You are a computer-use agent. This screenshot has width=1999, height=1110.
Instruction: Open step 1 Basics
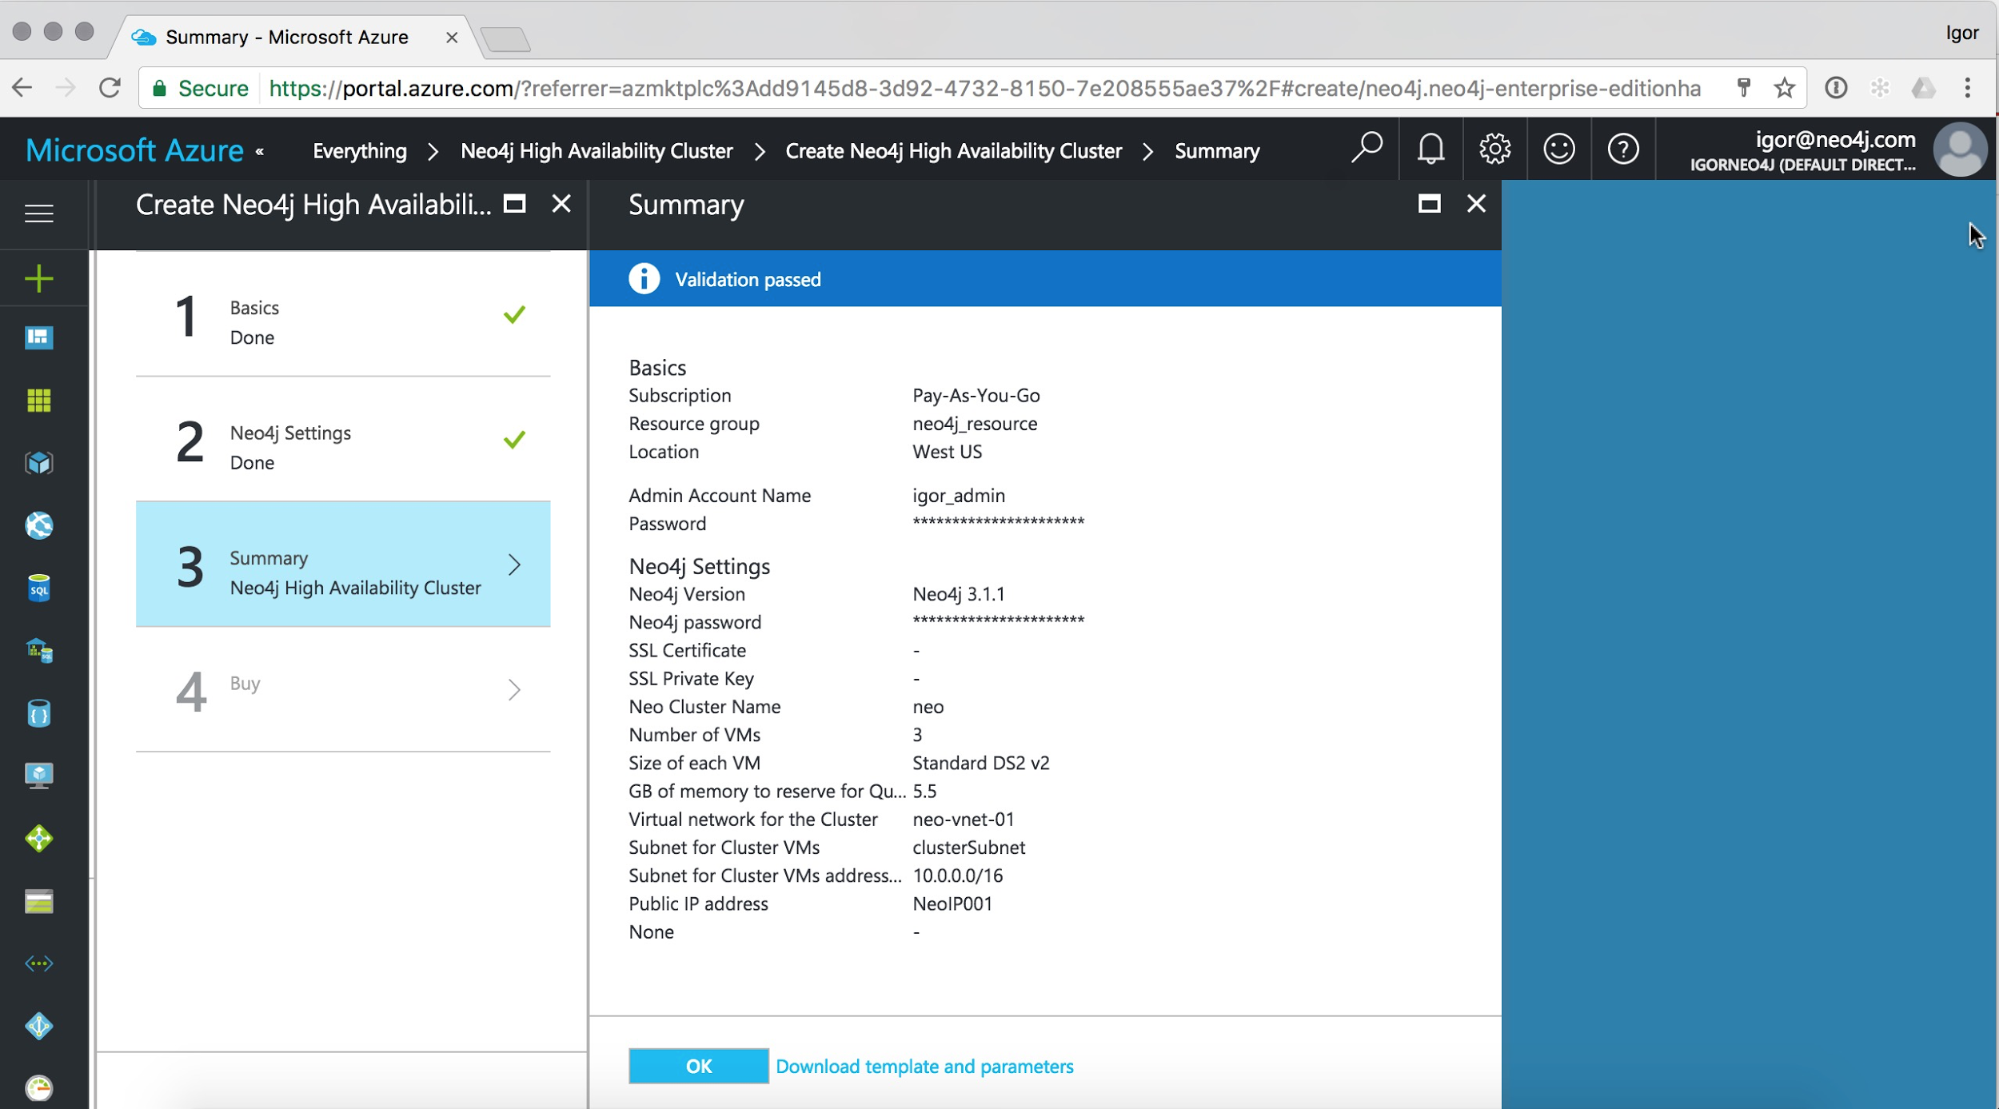343,316
